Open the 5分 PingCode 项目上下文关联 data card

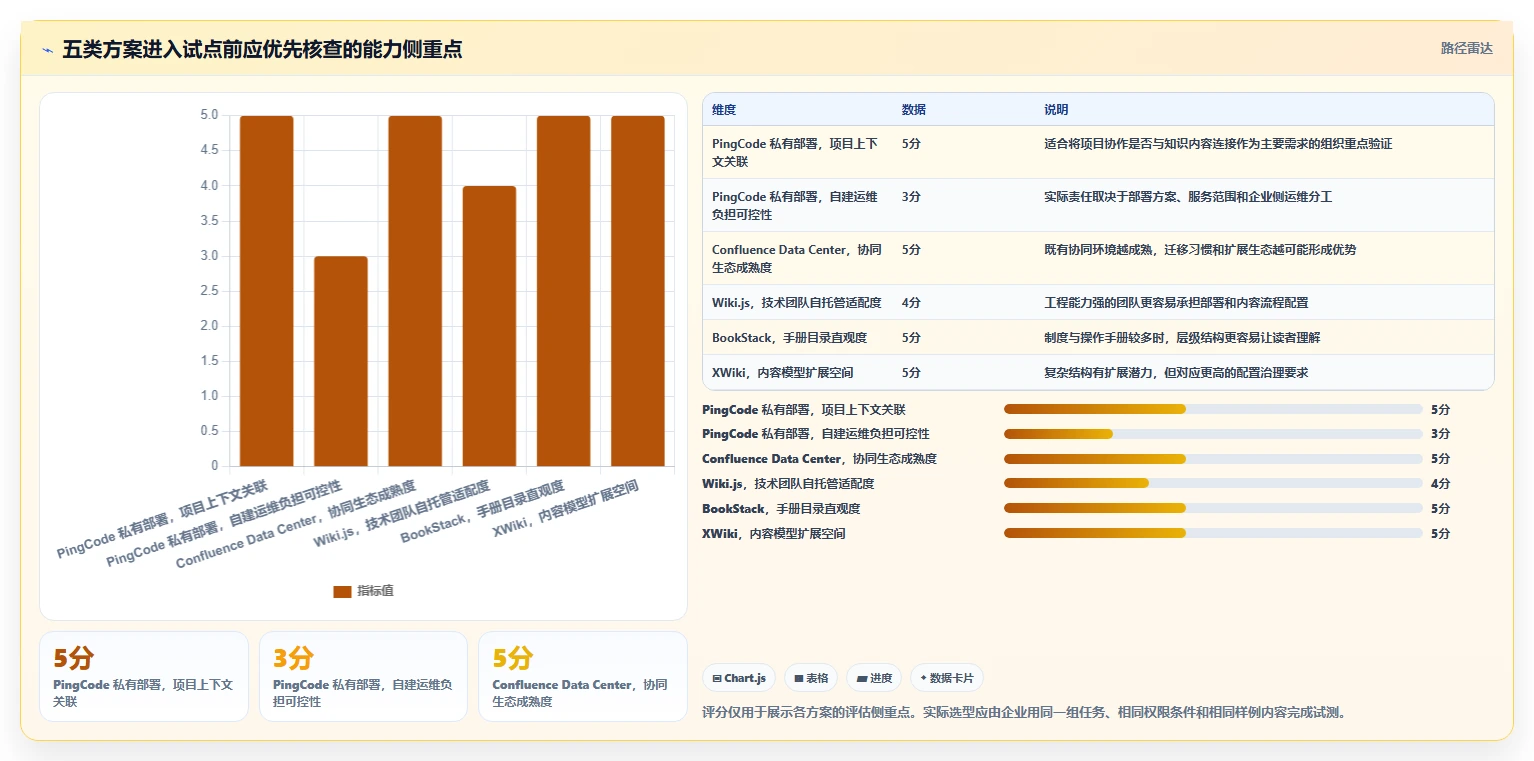point(144,676)
